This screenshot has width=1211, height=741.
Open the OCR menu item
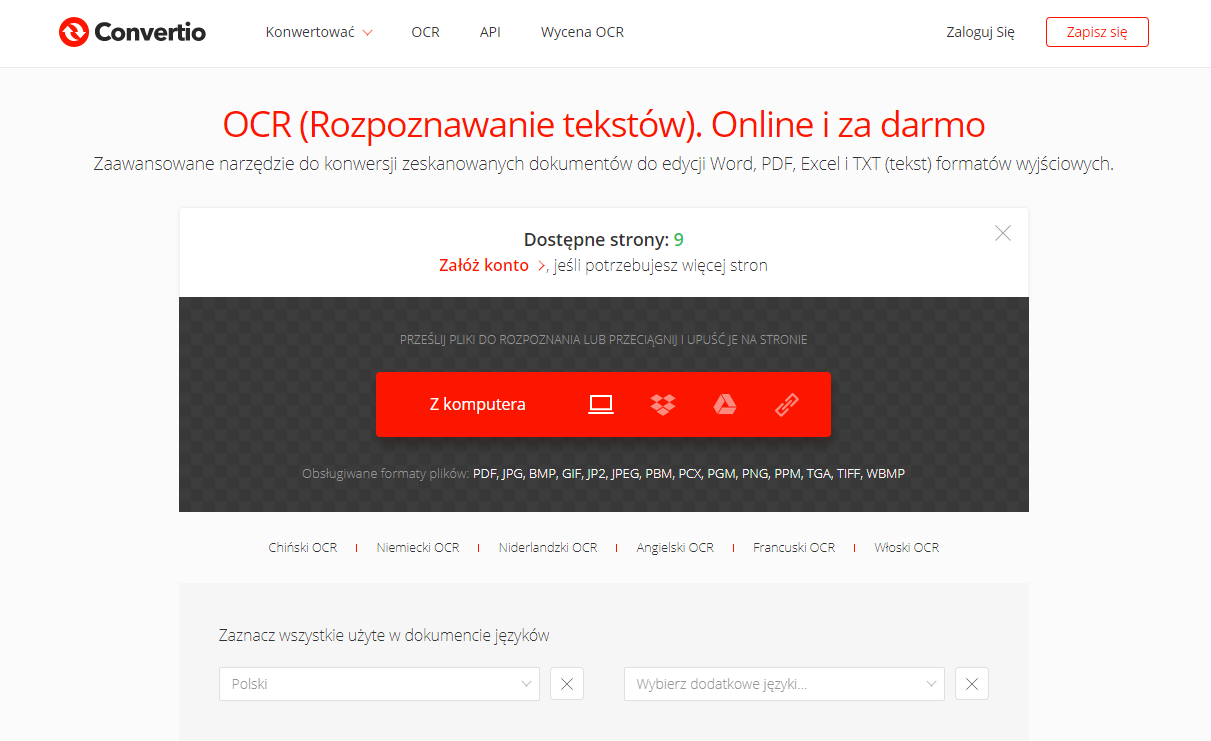(x=425, y=32)
